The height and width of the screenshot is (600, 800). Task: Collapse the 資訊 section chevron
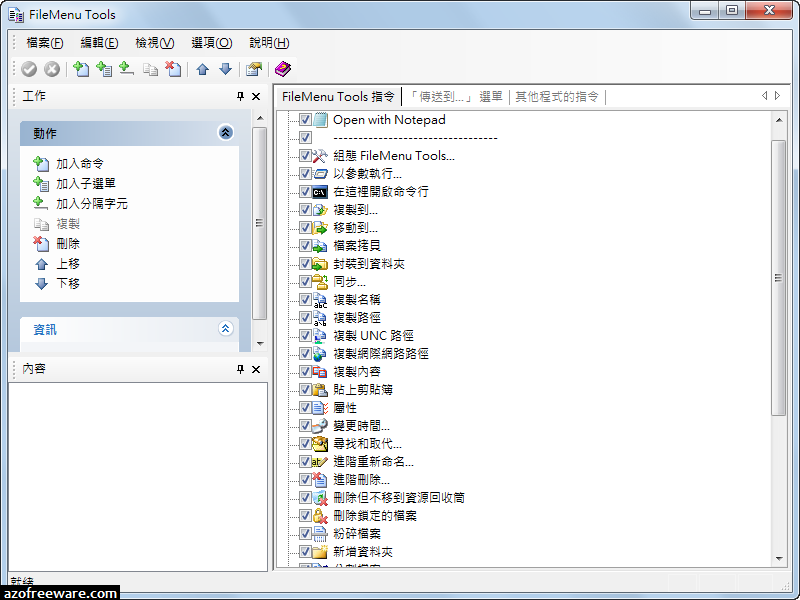pyautogui.click(x=226, y=329)
